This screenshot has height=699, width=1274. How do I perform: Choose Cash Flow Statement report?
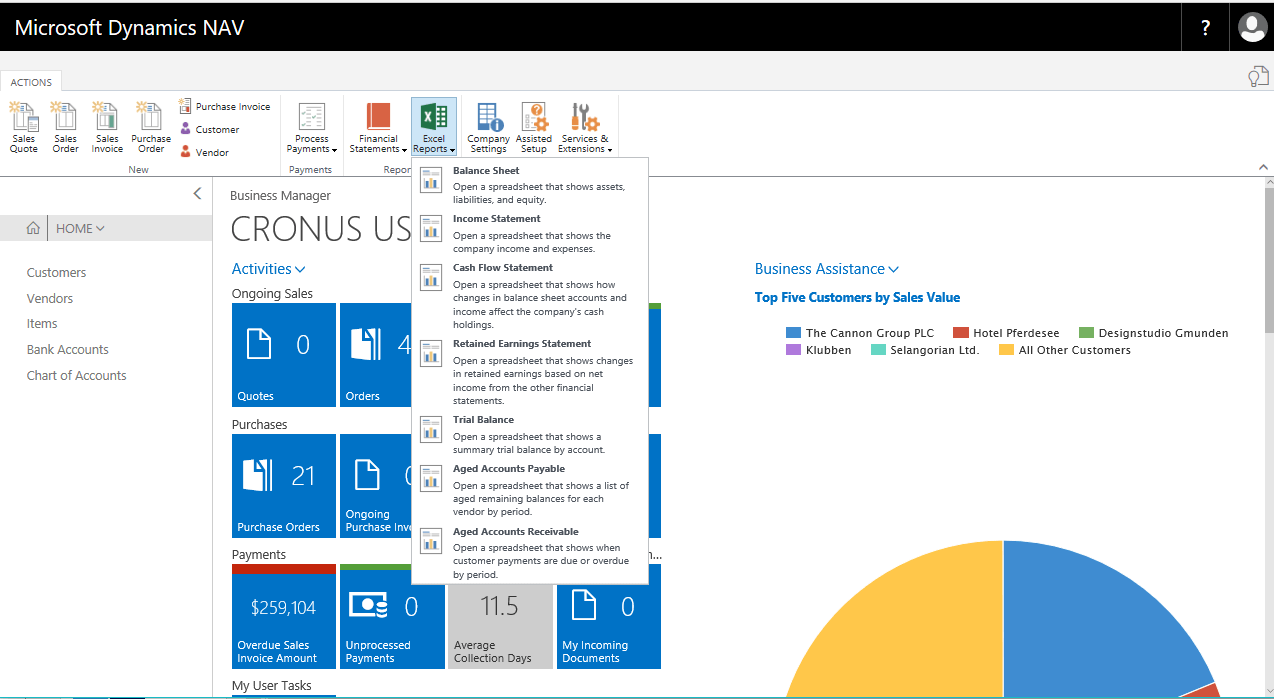point(530,296)
